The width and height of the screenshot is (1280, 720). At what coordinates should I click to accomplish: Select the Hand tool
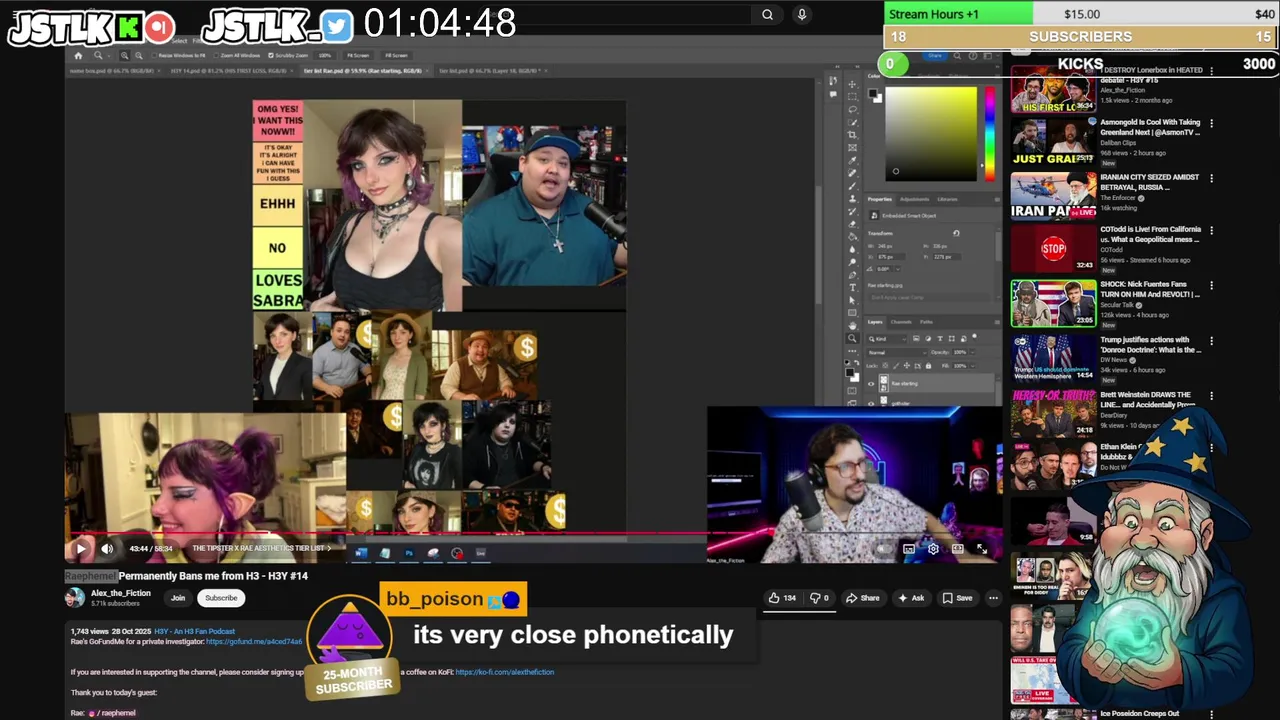852,325
